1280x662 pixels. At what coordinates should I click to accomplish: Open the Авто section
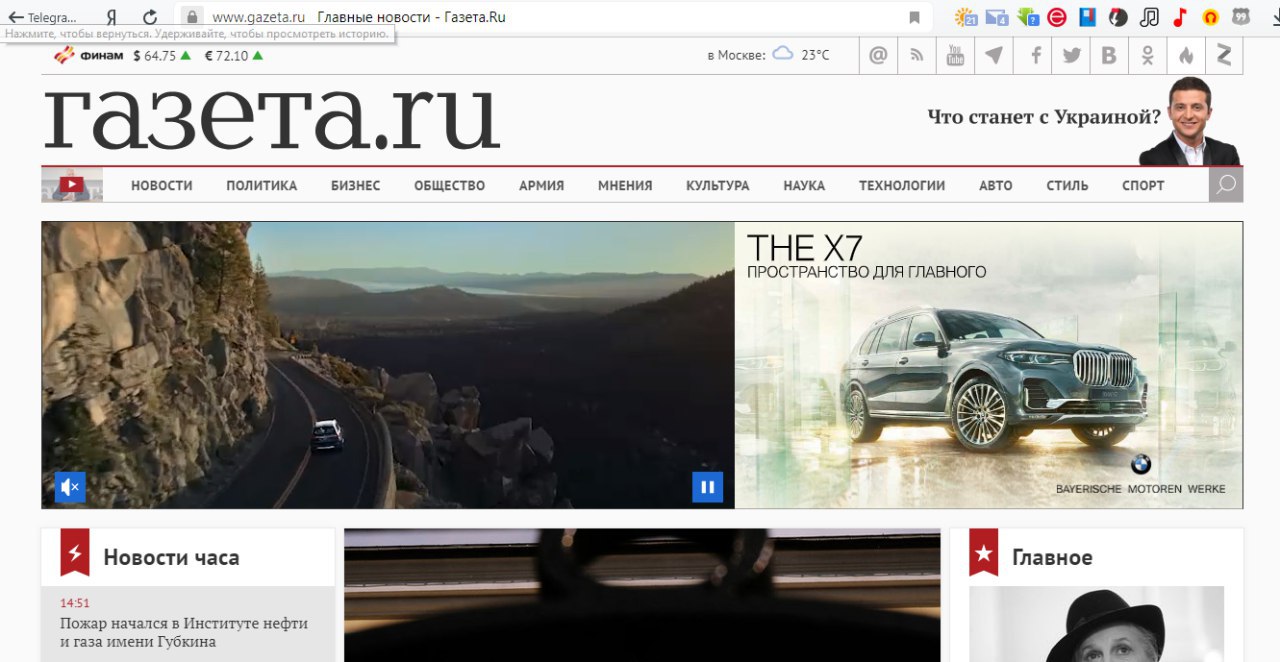pos(996,185)
